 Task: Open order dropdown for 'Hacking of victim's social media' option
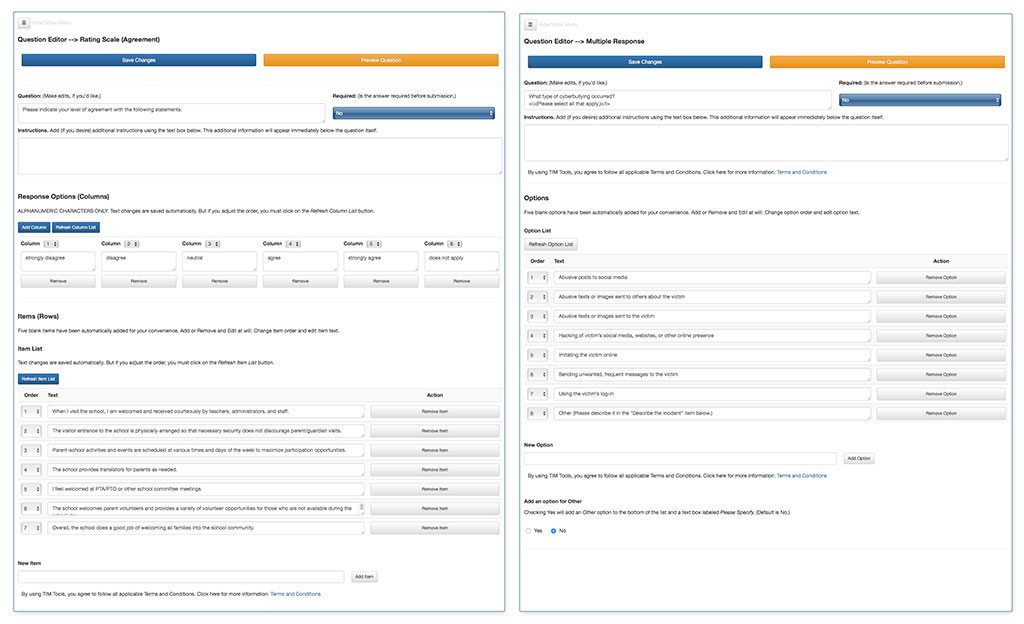click(x=537, y=335)
